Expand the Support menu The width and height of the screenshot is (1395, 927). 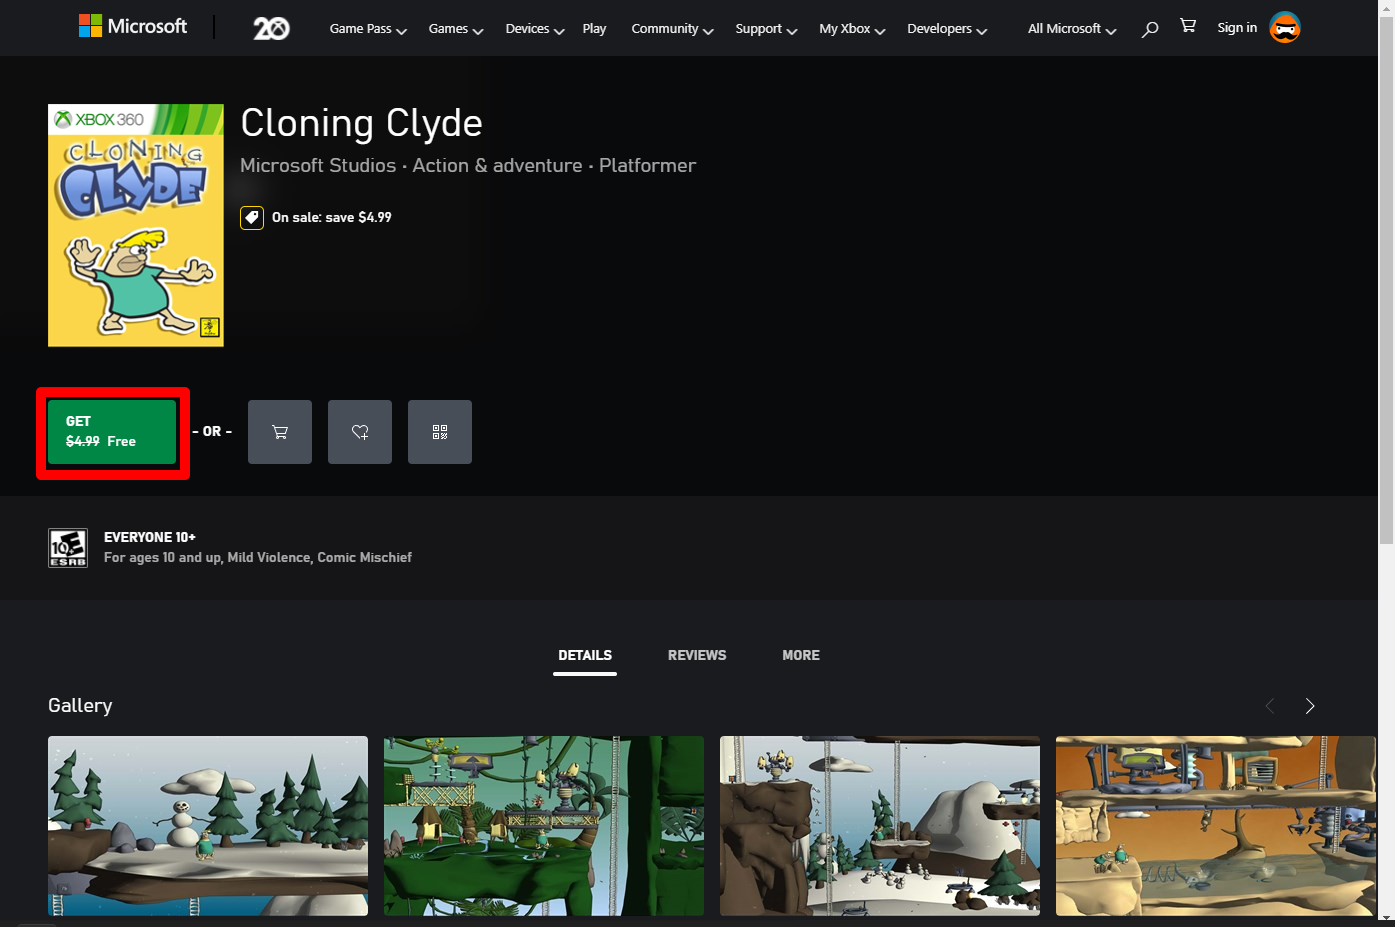(766, 29)
